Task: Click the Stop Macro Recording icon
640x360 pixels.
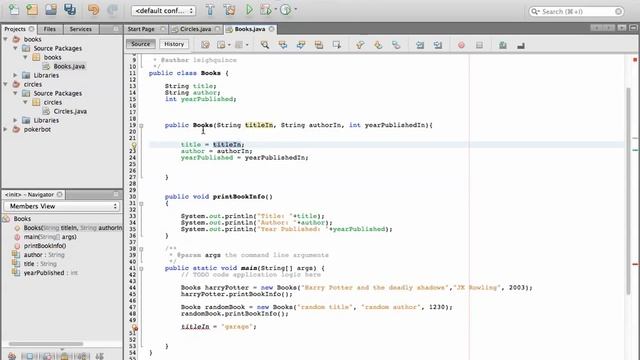Action: (479, 45)
